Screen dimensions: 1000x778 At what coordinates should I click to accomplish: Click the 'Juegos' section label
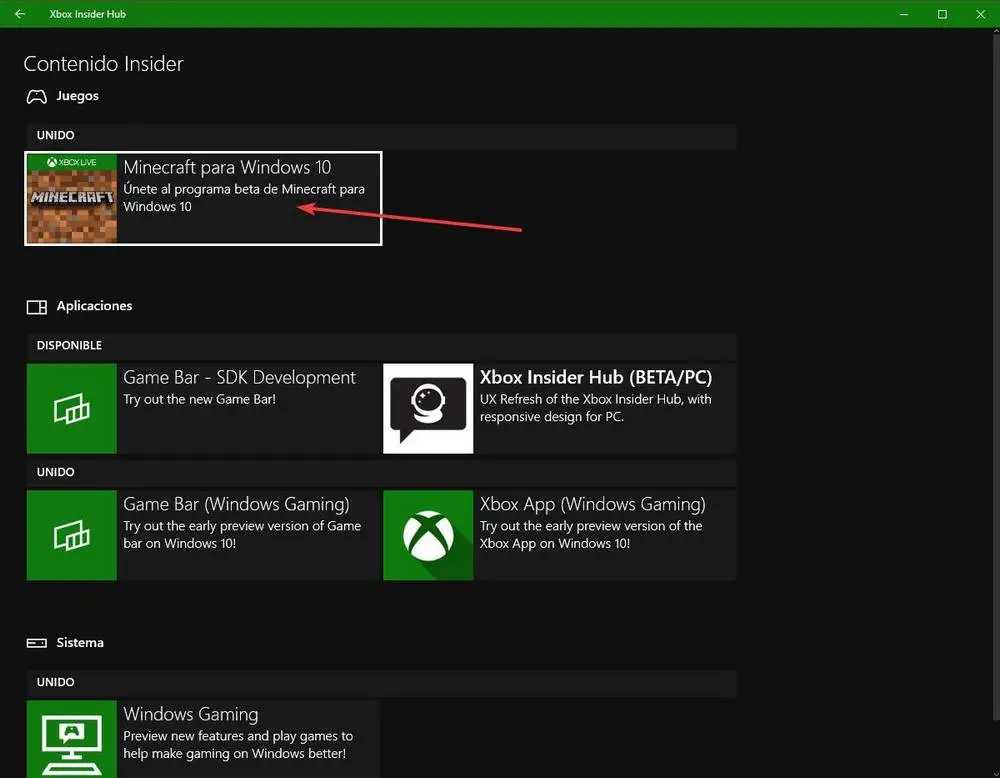77,96
